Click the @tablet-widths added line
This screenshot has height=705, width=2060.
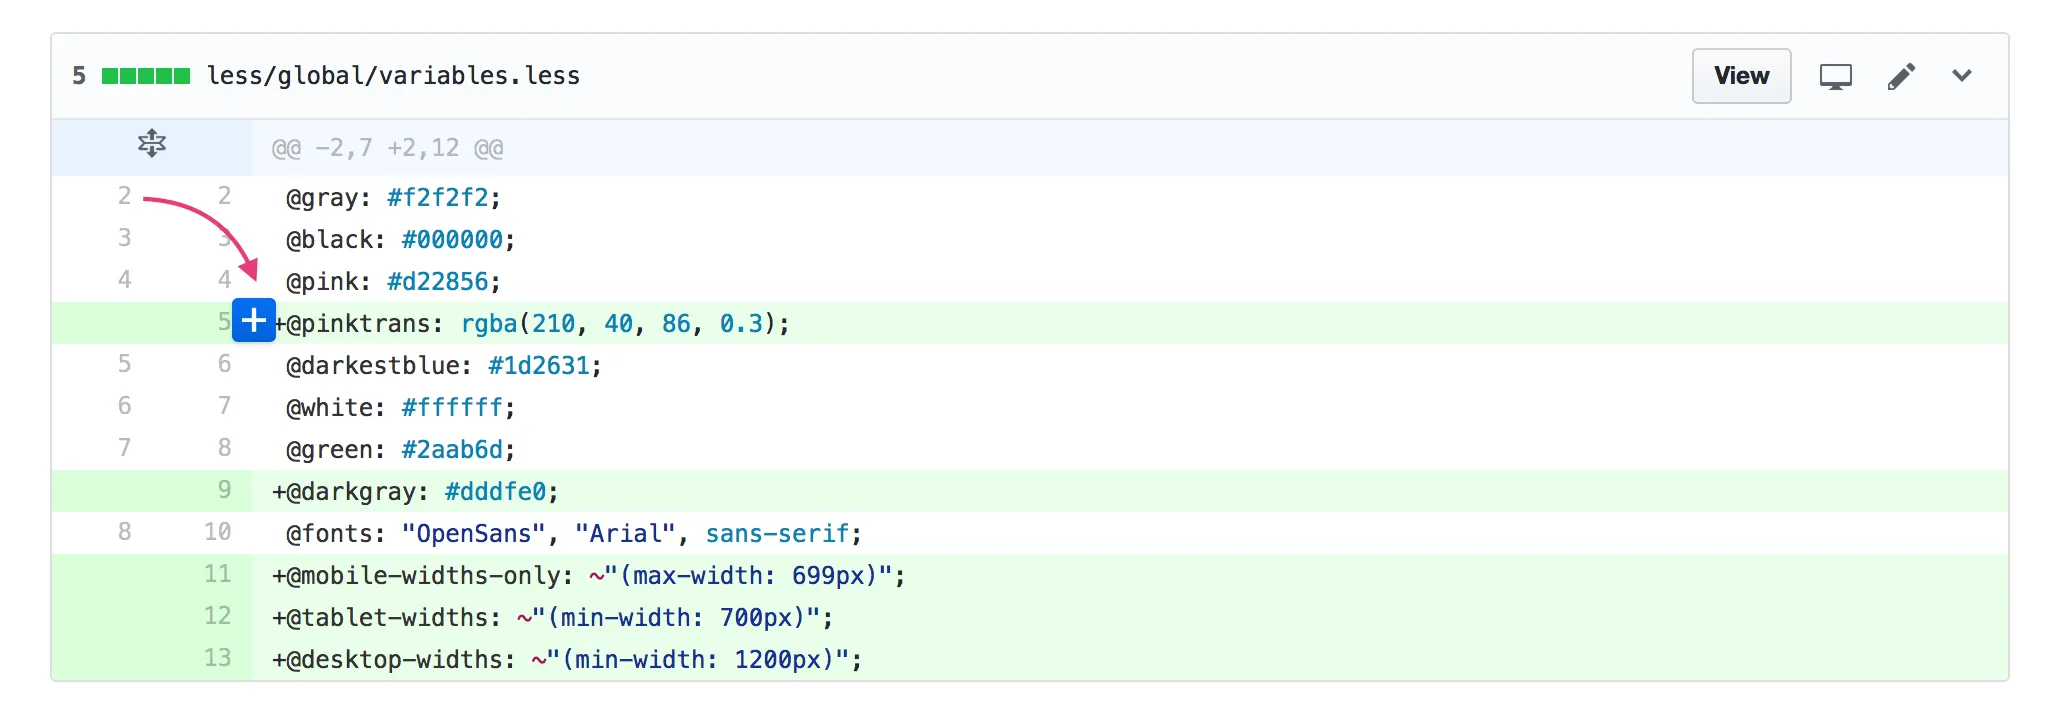coord(552,618)
